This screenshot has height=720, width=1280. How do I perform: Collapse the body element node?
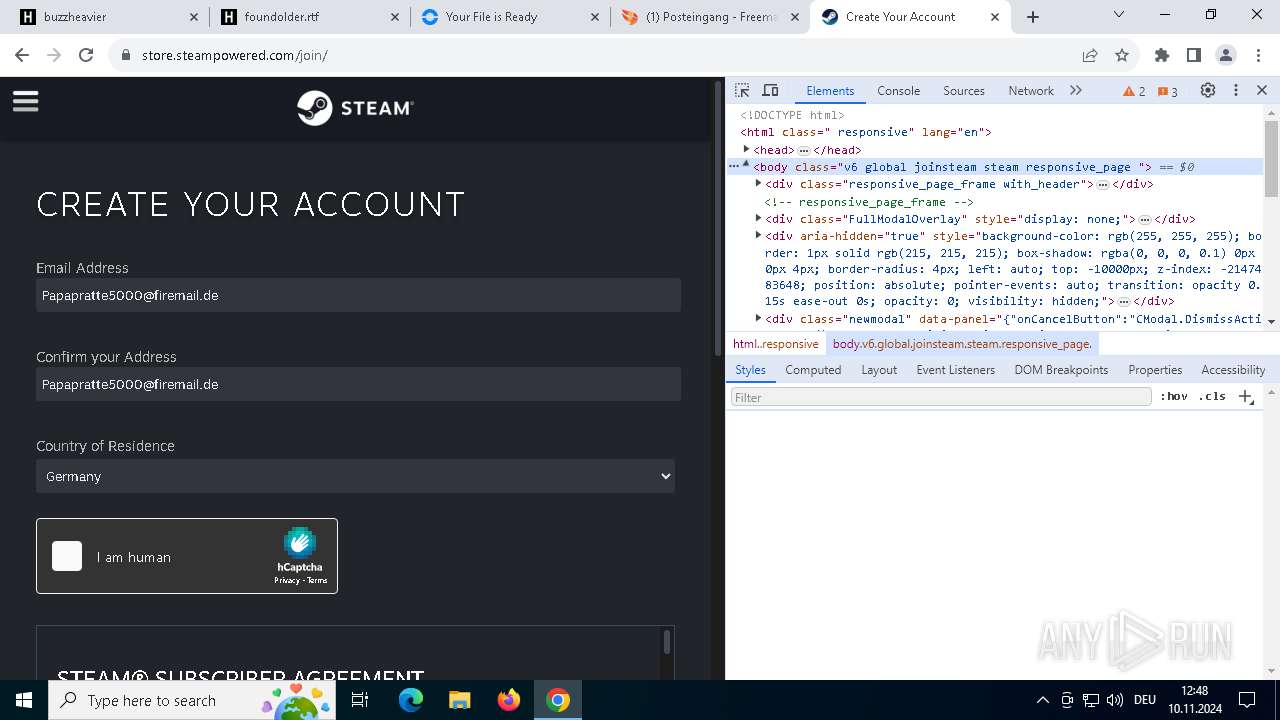pyautogui.click(x=746, y=166)
